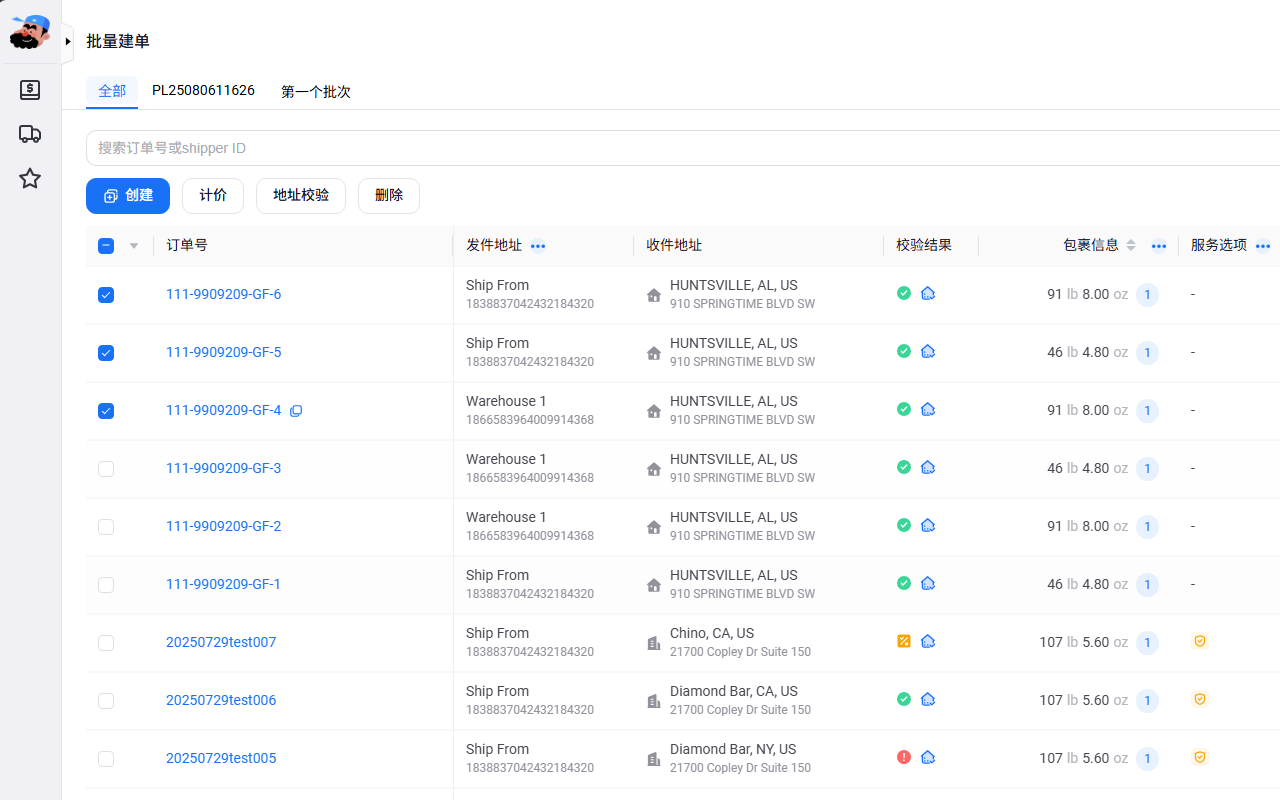Click the 校验结果 column header
This screenshot has width=1280, height=800.
click(x=924, y=245)
